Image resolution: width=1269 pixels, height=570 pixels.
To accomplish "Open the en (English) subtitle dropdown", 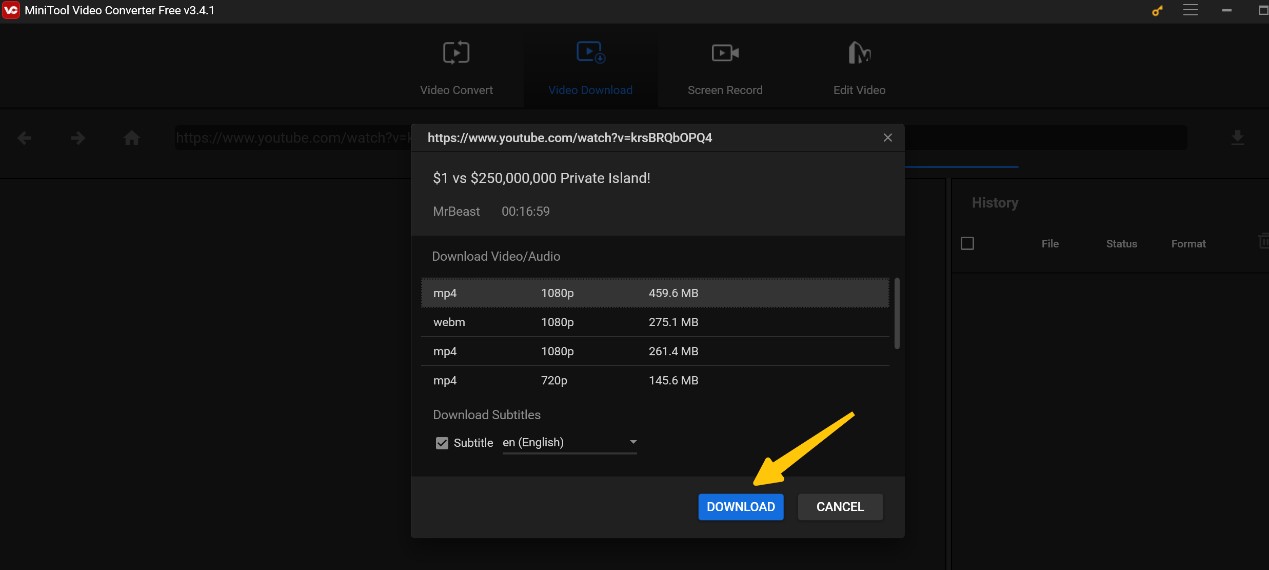I will click(570, 443).
